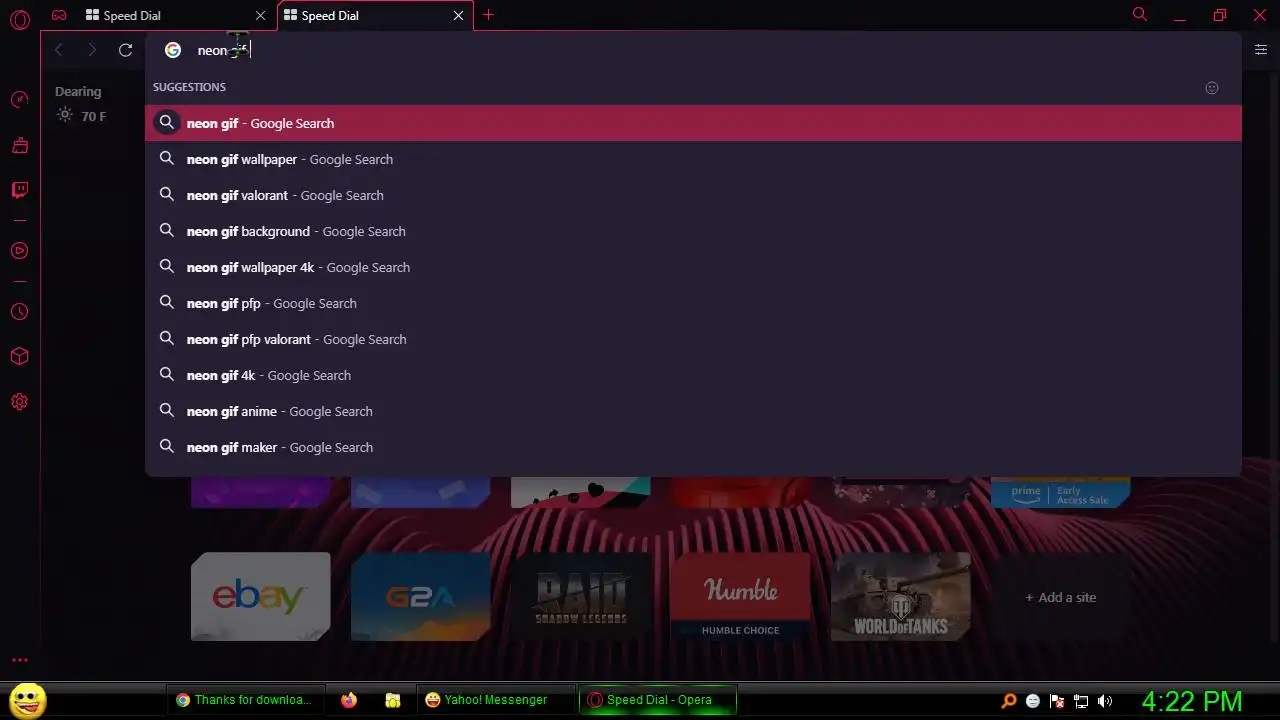Click the 4:22 PM taskbar clock

pos(1192,701)
